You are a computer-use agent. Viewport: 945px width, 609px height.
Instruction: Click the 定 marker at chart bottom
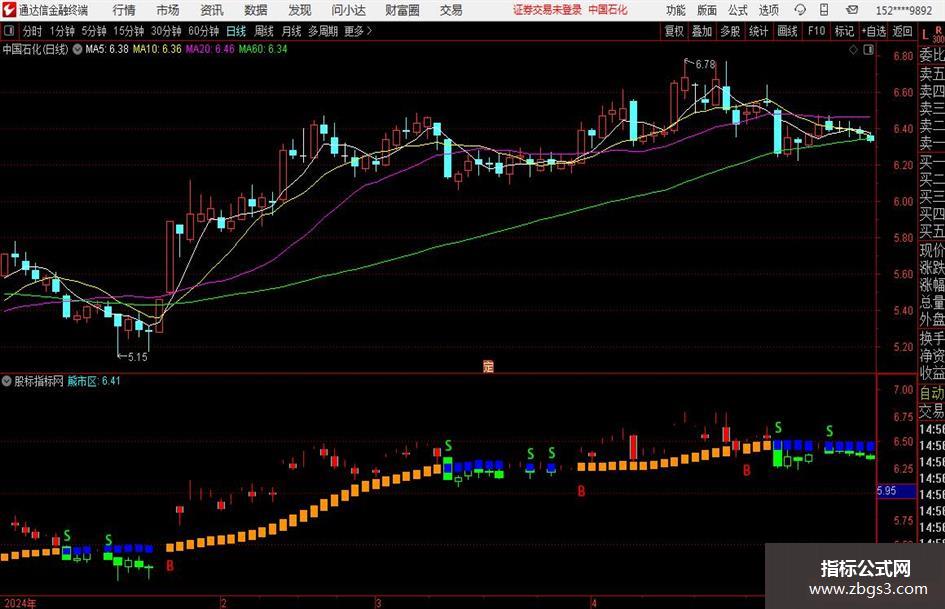[488, 366]
